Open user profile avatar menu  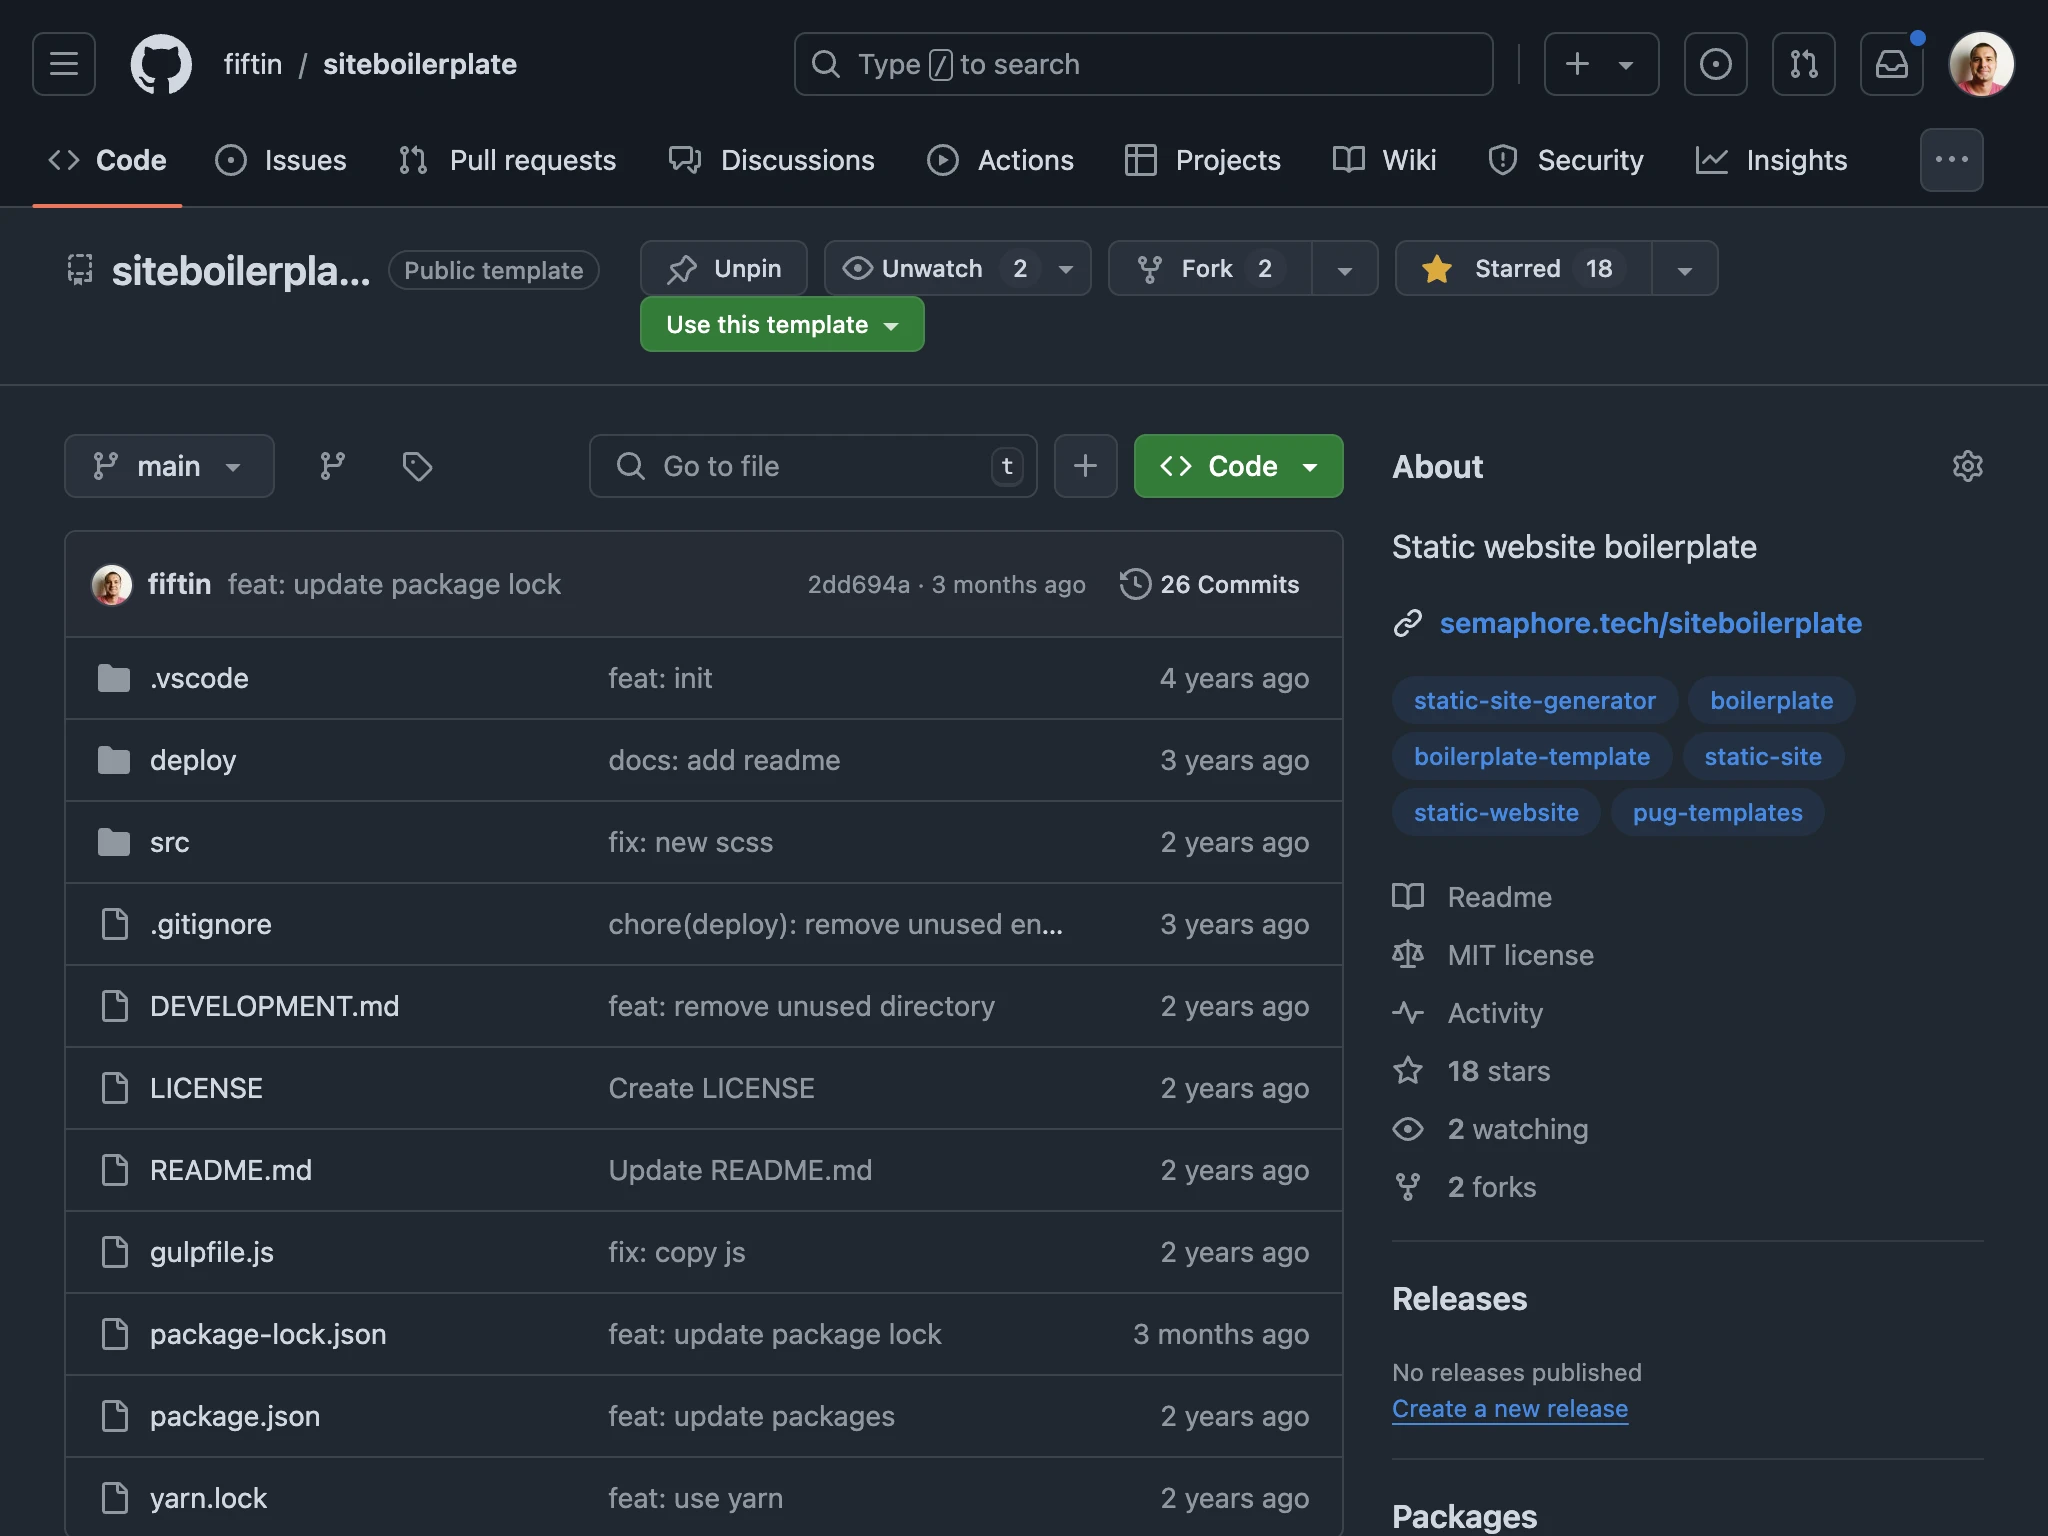(1981, 64)
